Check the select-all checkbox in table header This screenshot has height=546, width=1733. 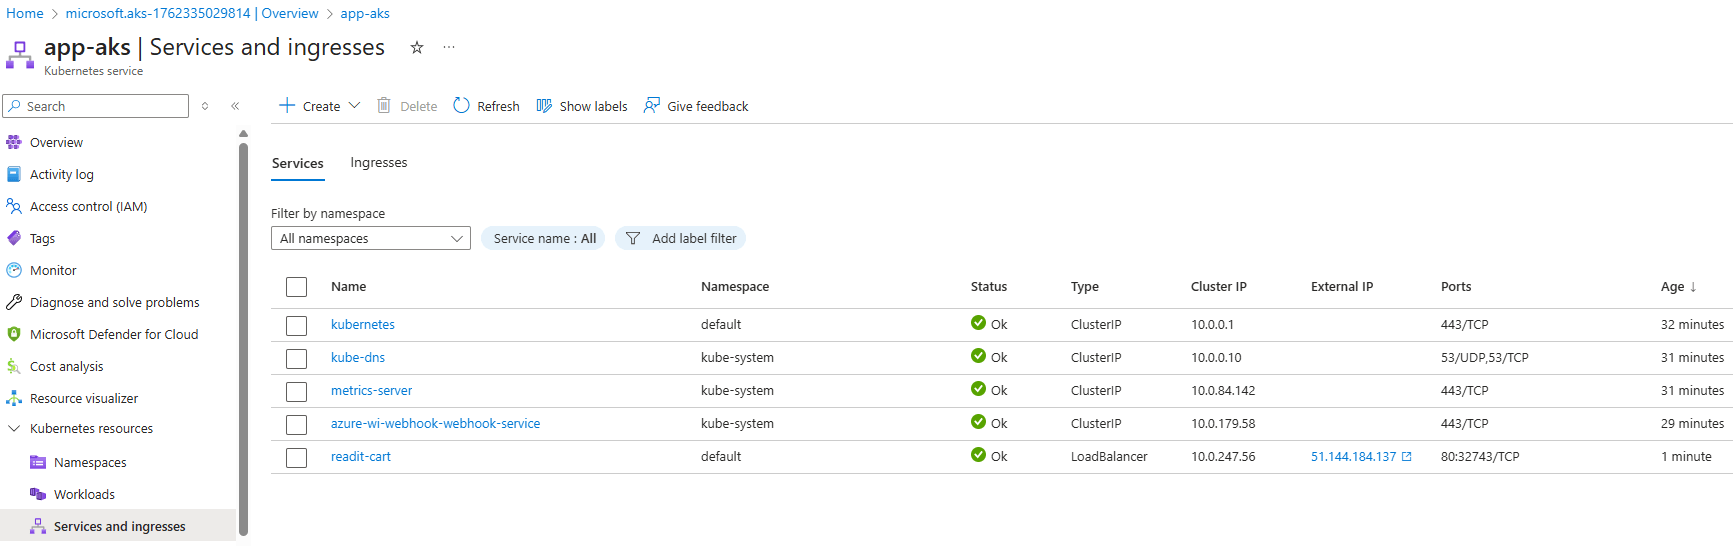click(x=296, y=287)
